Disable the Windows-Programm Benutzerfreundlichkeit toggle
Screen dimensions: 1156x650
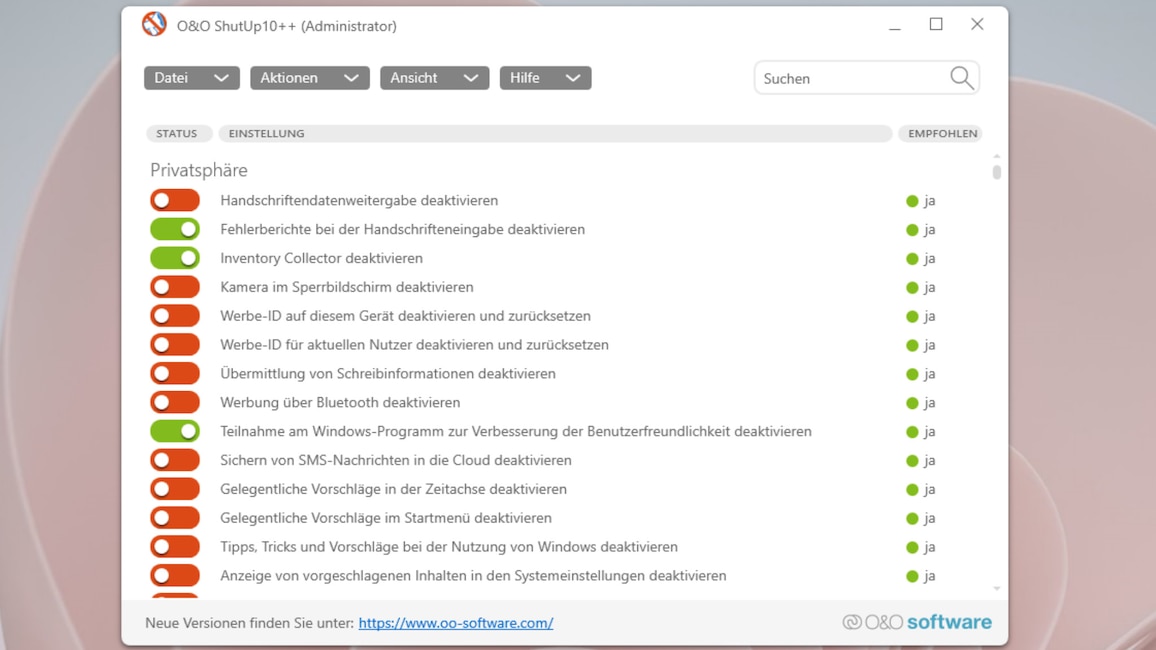175,431
